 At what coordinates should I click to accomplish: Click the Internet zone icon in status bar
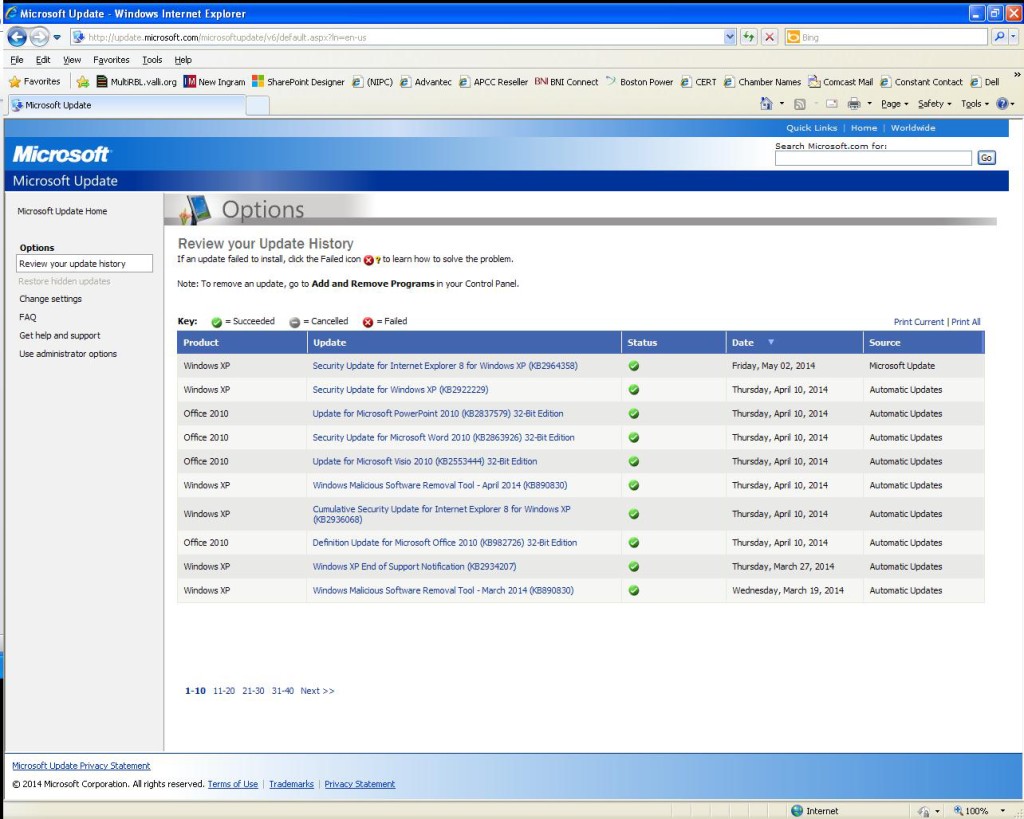pos(798,810)
